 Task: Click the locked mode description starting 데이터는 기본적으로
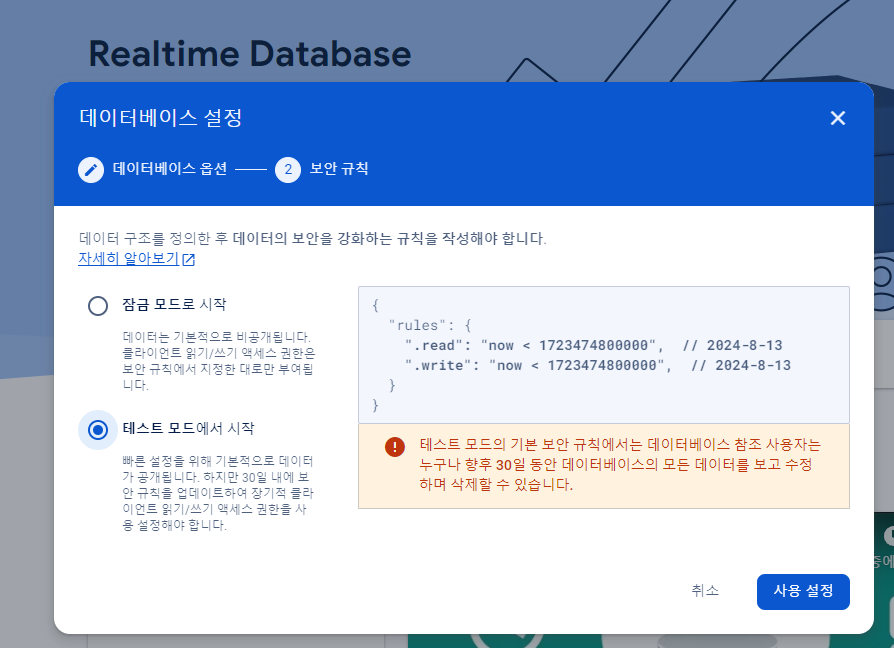point(218,361)
